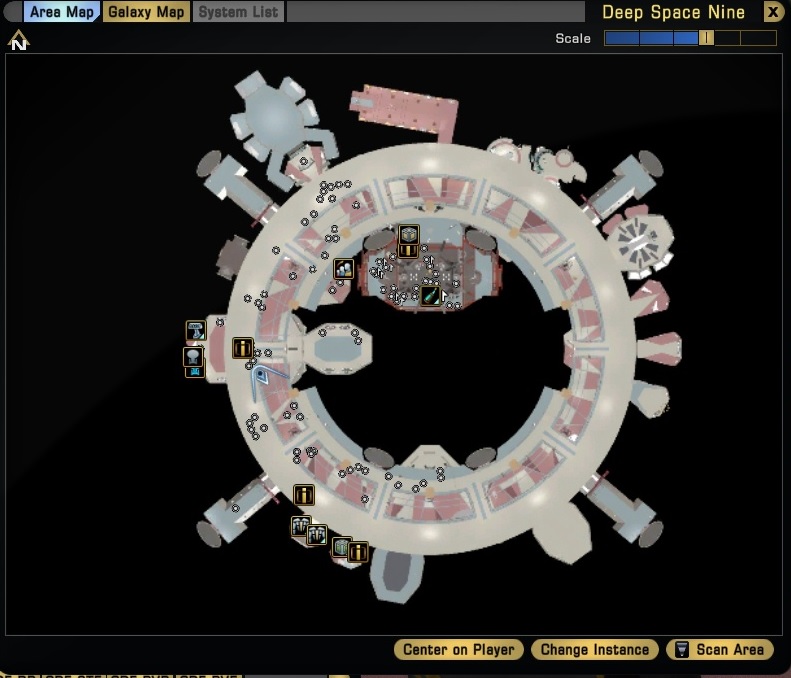Click the Scale slider gold handle
The width and height of the screenshot is (791, 678).
(706, 38)
